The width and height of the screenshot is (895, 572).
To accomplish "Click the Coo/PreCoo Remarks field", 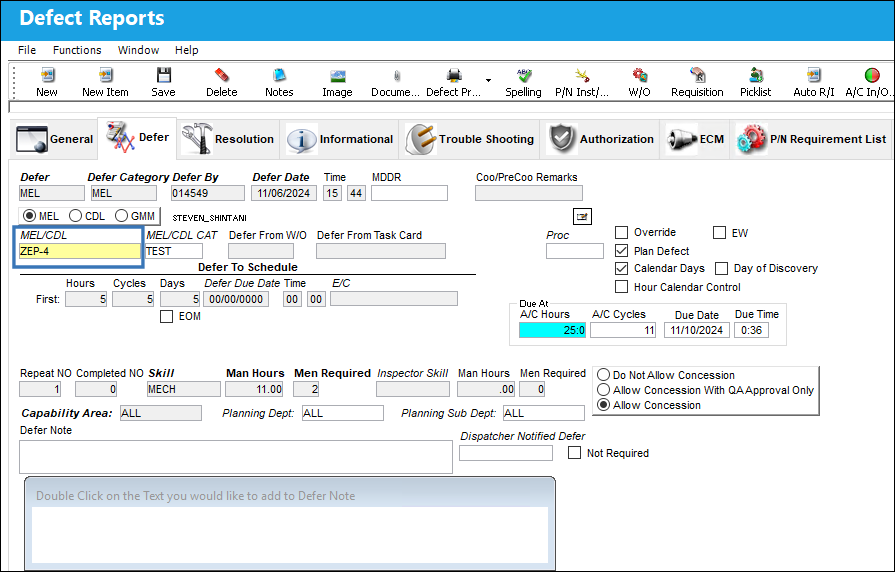I will tap(529, 194).
